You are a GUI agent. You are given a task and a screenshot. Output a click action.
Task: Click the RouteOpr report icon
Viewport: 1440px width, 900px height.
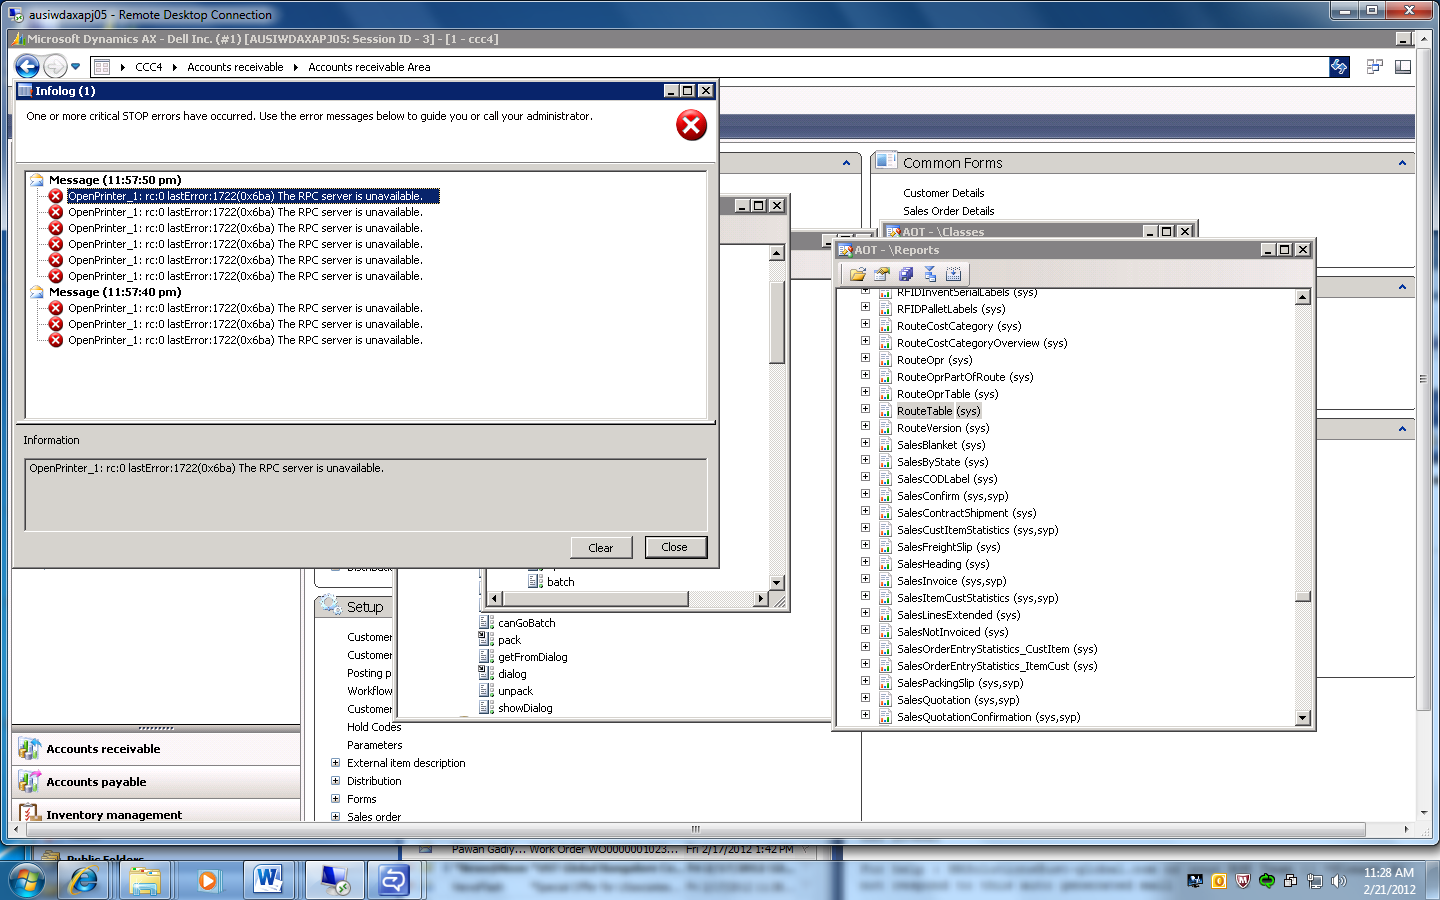click(x=885, y=360)
